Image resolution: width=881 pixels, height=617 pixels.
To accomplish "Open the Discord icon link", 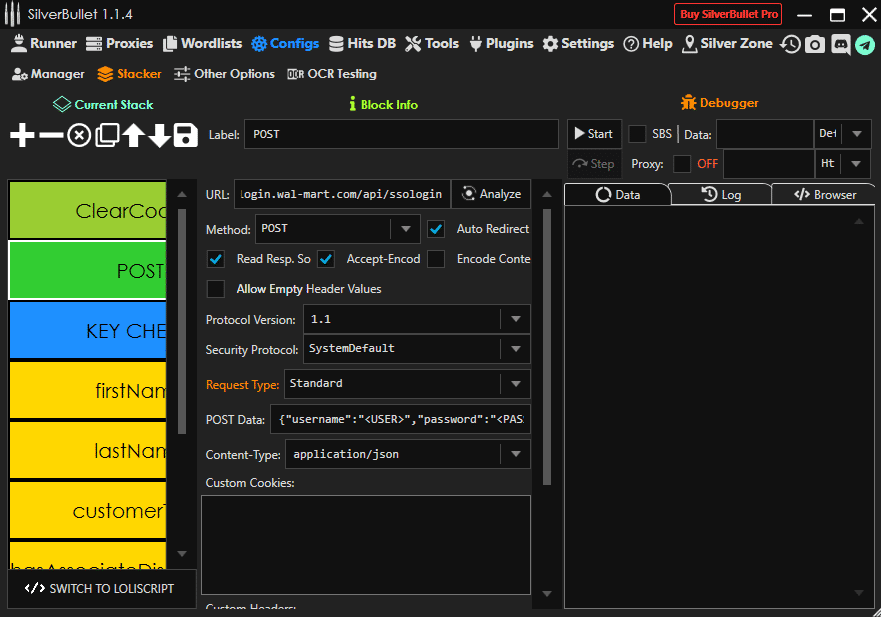I will (840, 44).
